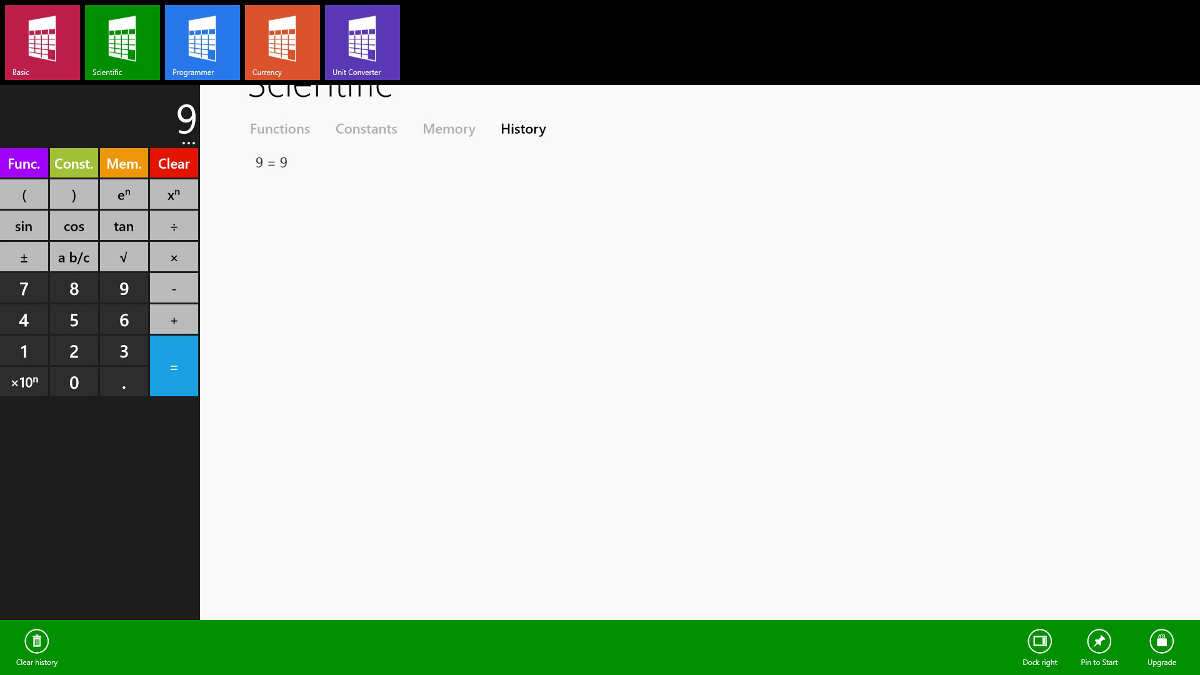Click the x to the n power key

point(174,195)
